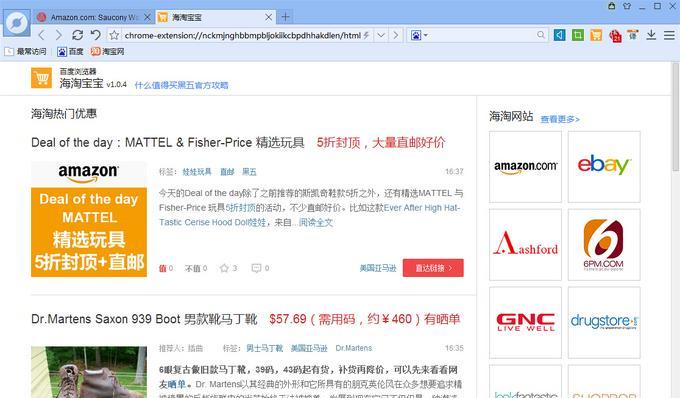Click the 男士马丁靴 tag
680x398 pixels.
(265, 348)
